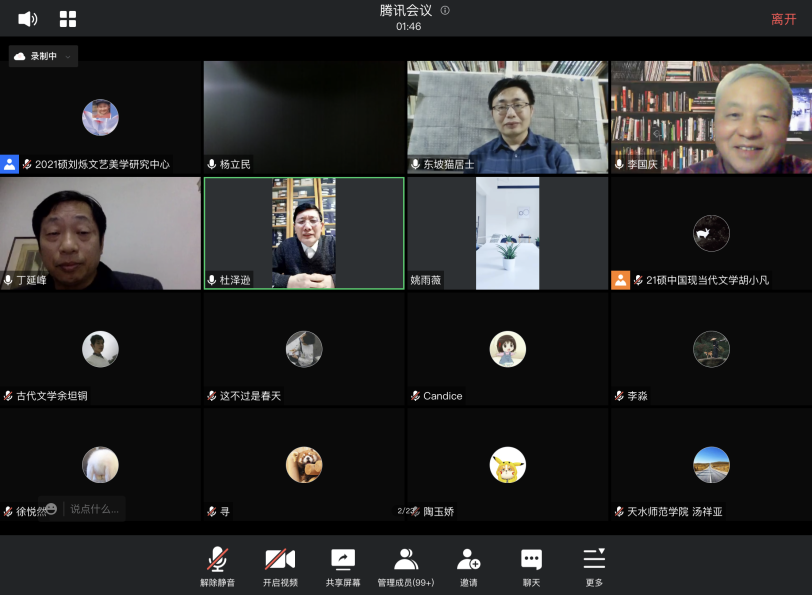Click the emoji icon in chat bar

pos(51,509)
